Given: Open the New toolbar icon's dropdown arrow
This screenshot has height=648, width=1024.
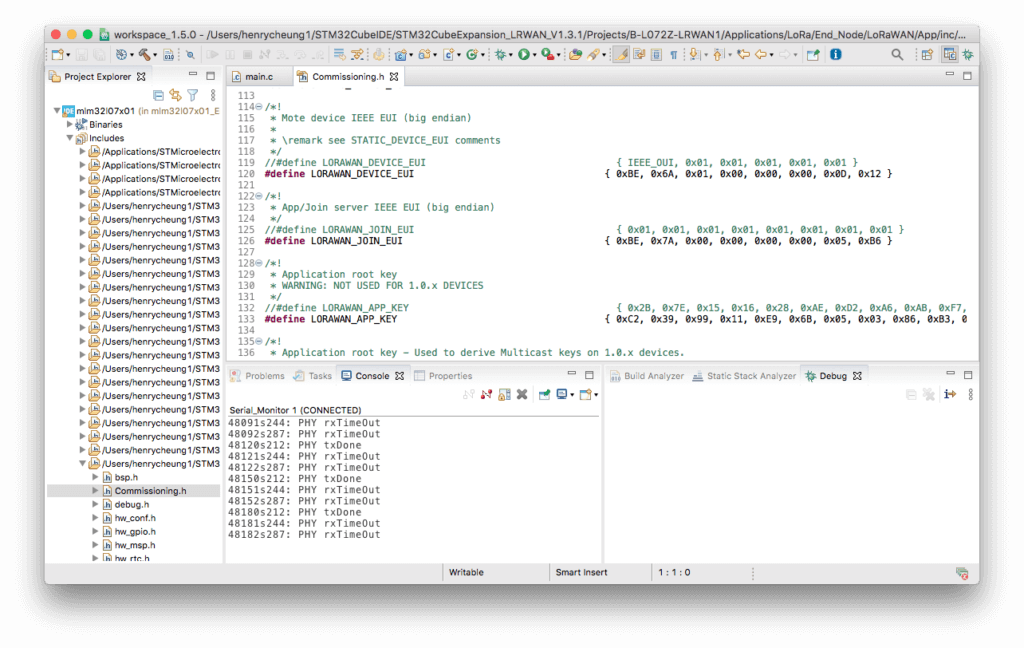Looking at the screenshot, I should (x=66, y=55).
